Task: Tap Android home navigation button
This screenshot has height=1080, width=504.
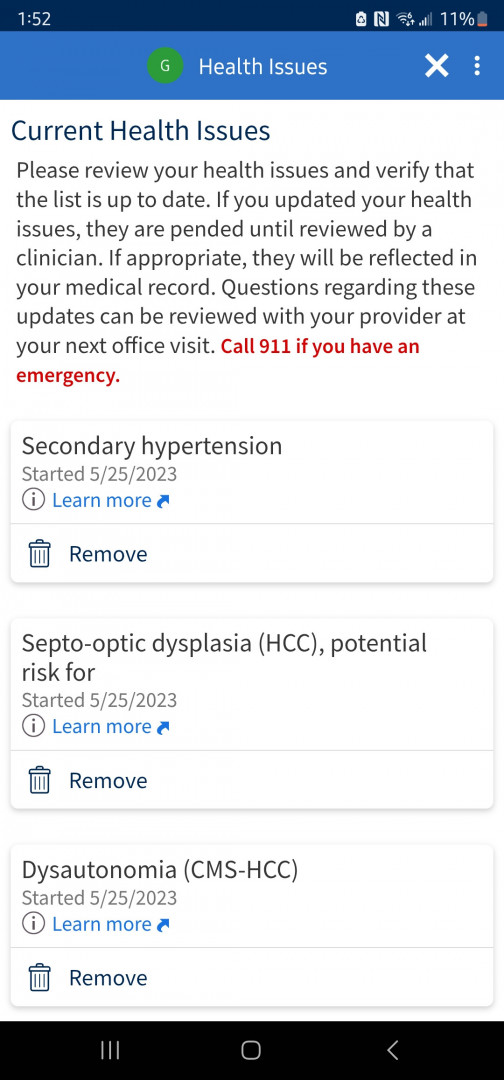Action: click(x=251, y=1050)
